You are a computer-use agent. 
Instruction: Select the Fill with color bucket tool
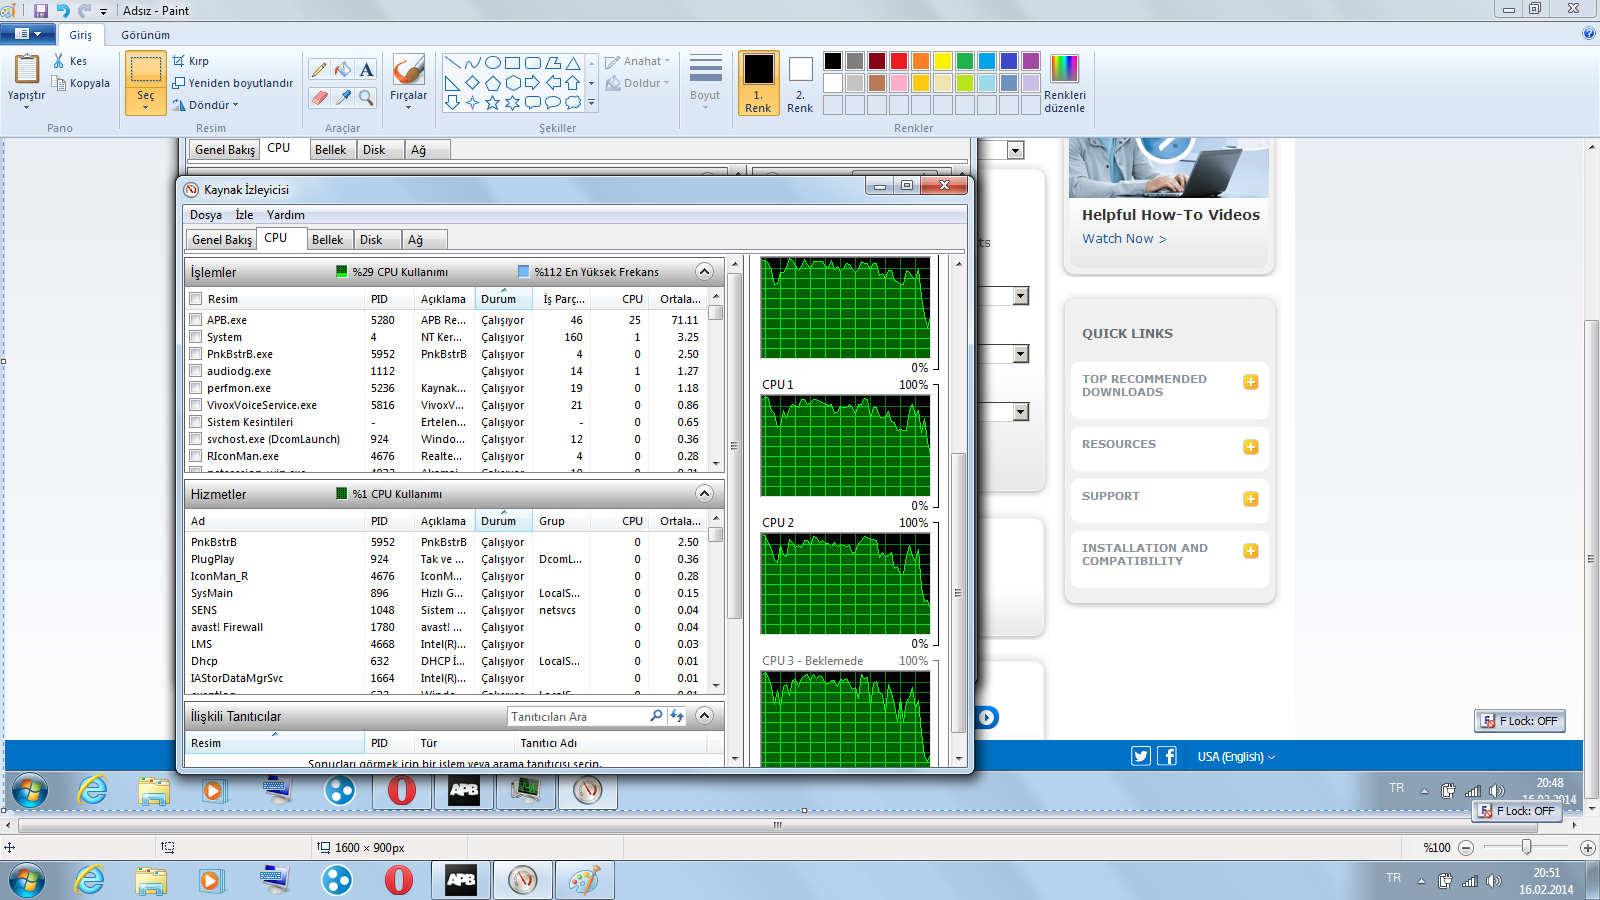click(343, 69)
